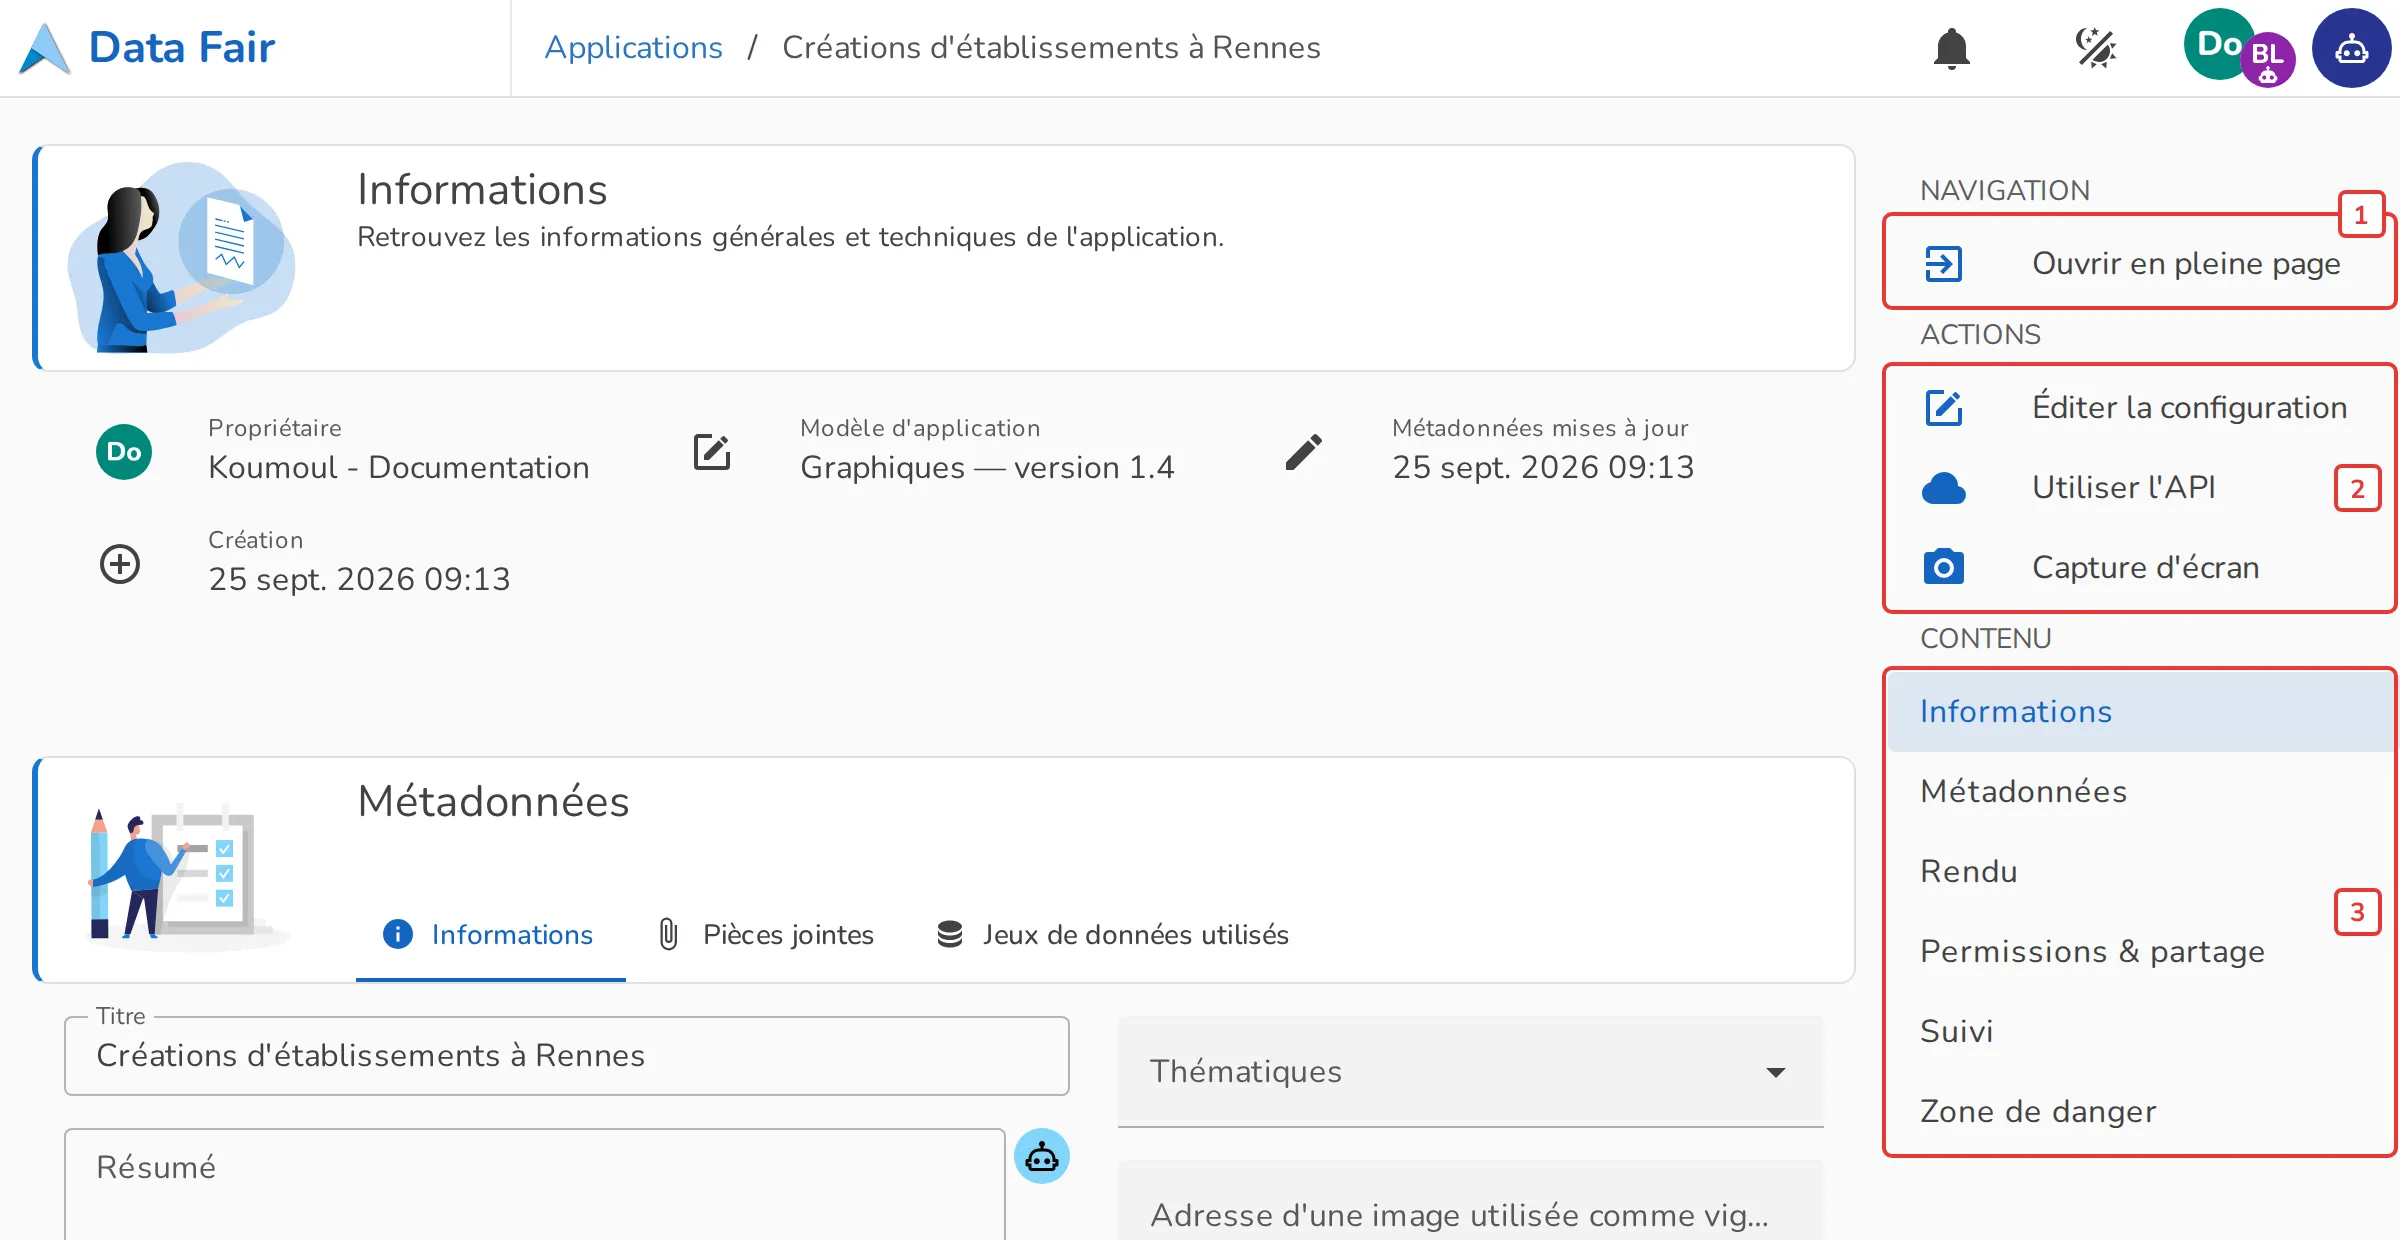
Task: Click the Éditer la configuration pencil icon
Action: 1943,408
